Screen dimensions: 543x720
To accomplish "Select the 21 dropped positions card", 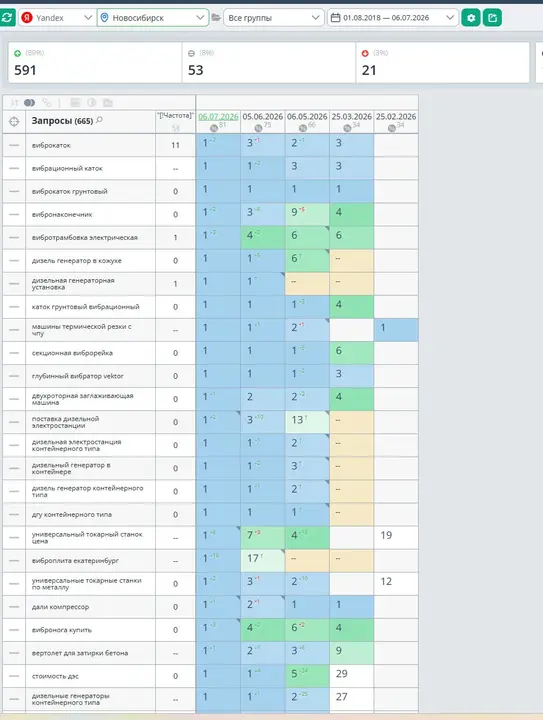I will 443,63.
